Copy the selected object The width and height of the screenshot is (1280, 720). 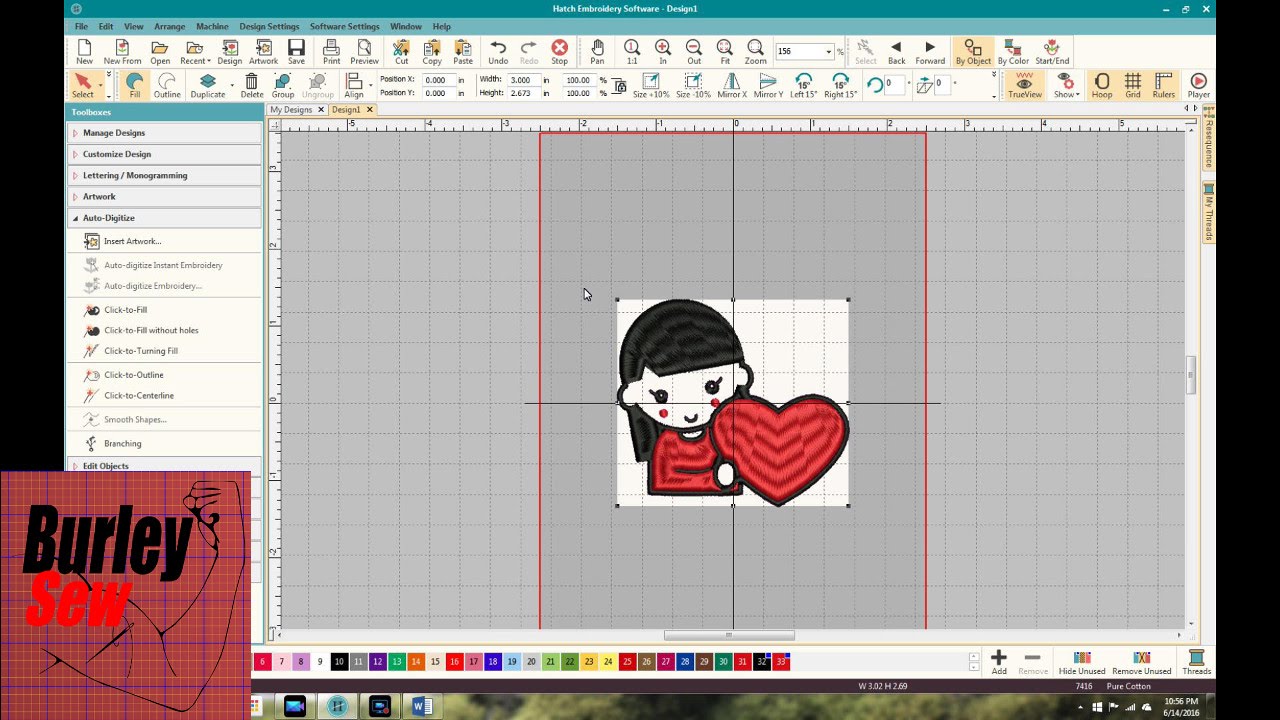(x=432, y=52)
